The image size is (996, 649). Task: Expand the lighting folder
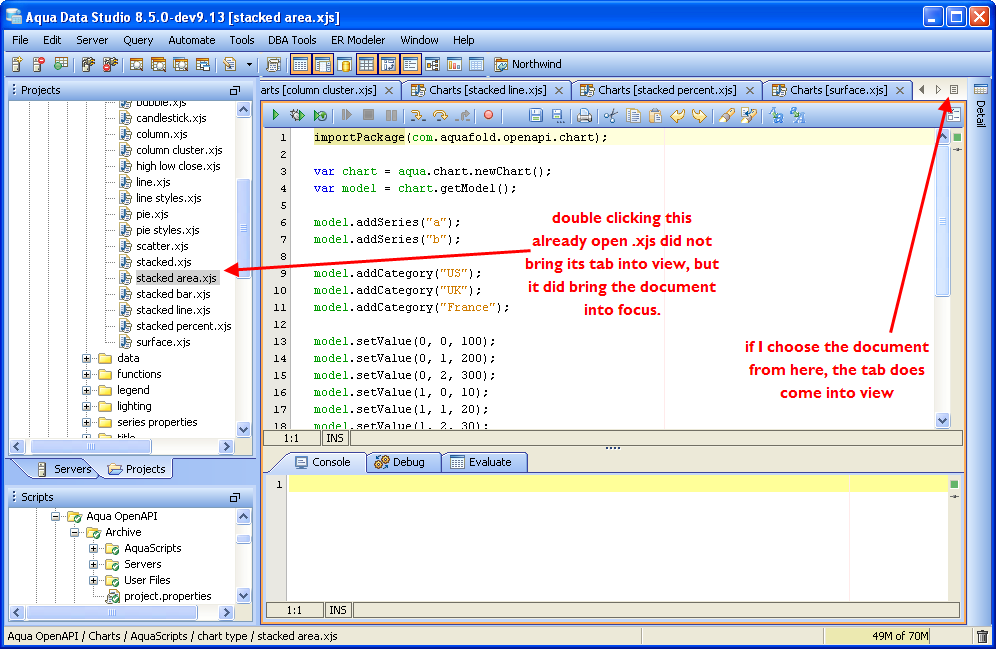[x=86, y=406]
